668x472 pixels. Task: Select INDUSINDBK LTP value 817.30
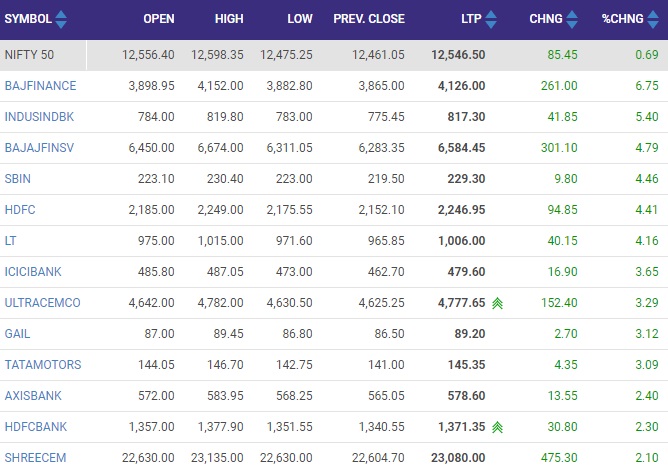466,117
